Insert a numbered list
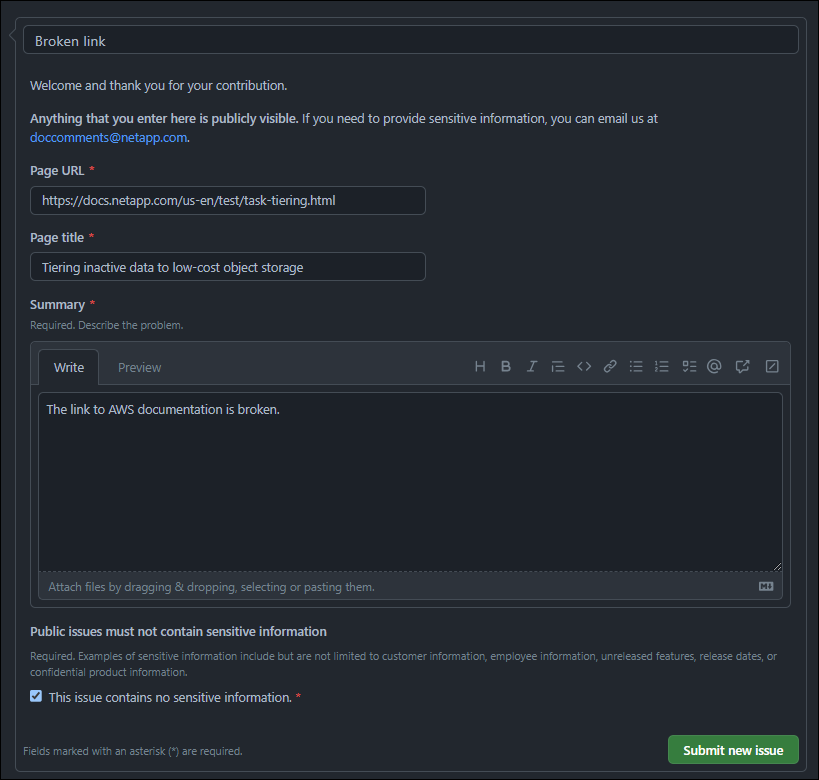819x780 pixels. click(661, 367)
